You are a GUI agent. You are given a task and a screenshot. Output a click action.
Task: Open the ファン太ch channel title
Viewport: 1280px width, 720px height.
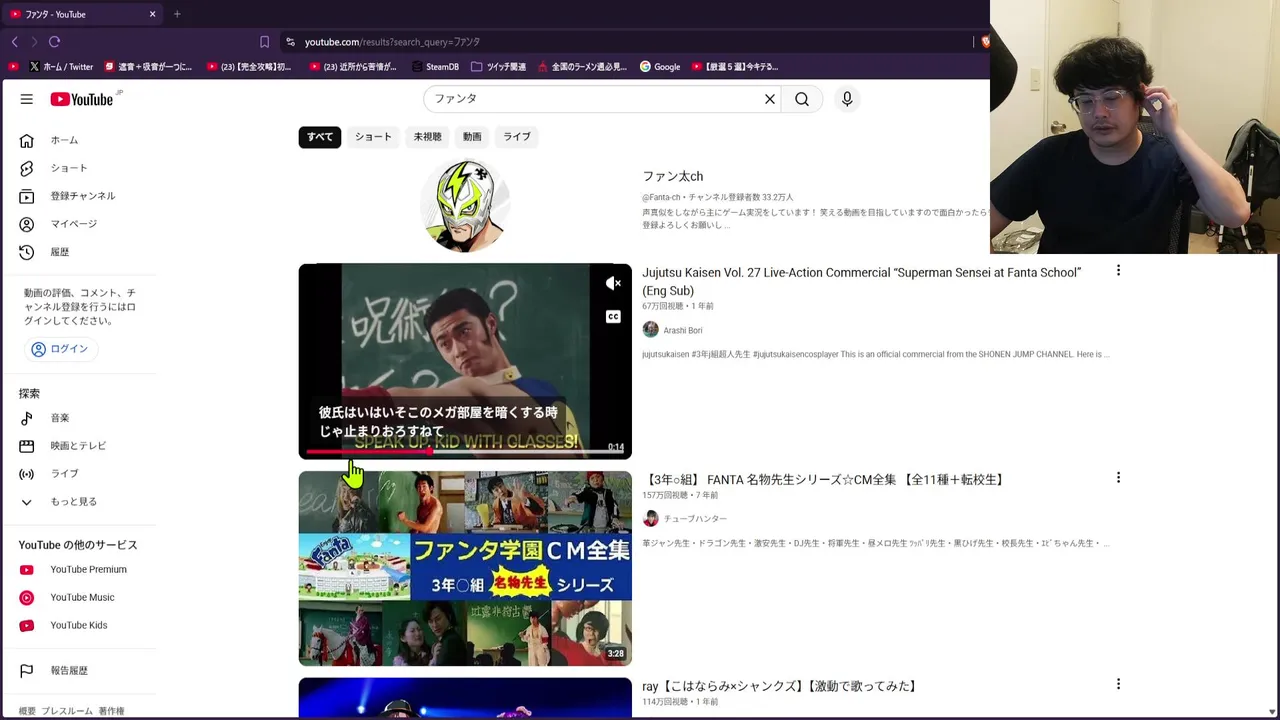tap(672, 176)
